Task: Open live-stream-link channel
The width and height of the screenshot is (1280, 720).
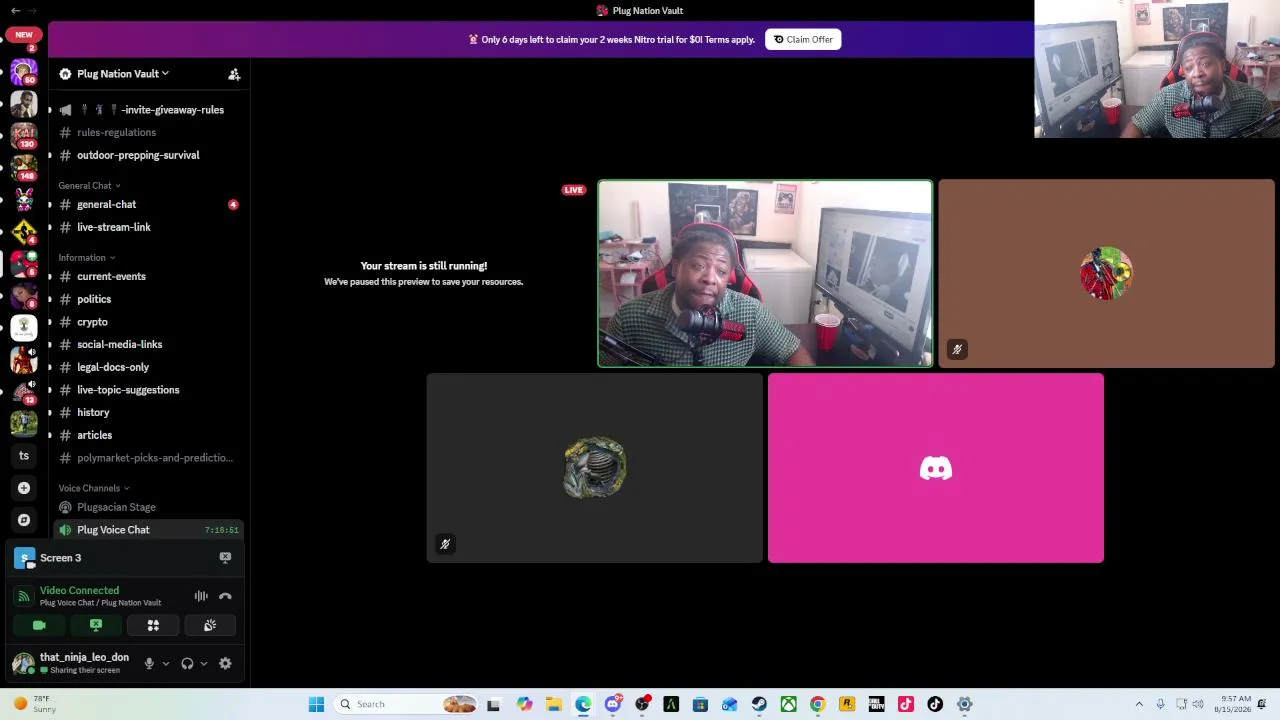Action: (148, 227)
